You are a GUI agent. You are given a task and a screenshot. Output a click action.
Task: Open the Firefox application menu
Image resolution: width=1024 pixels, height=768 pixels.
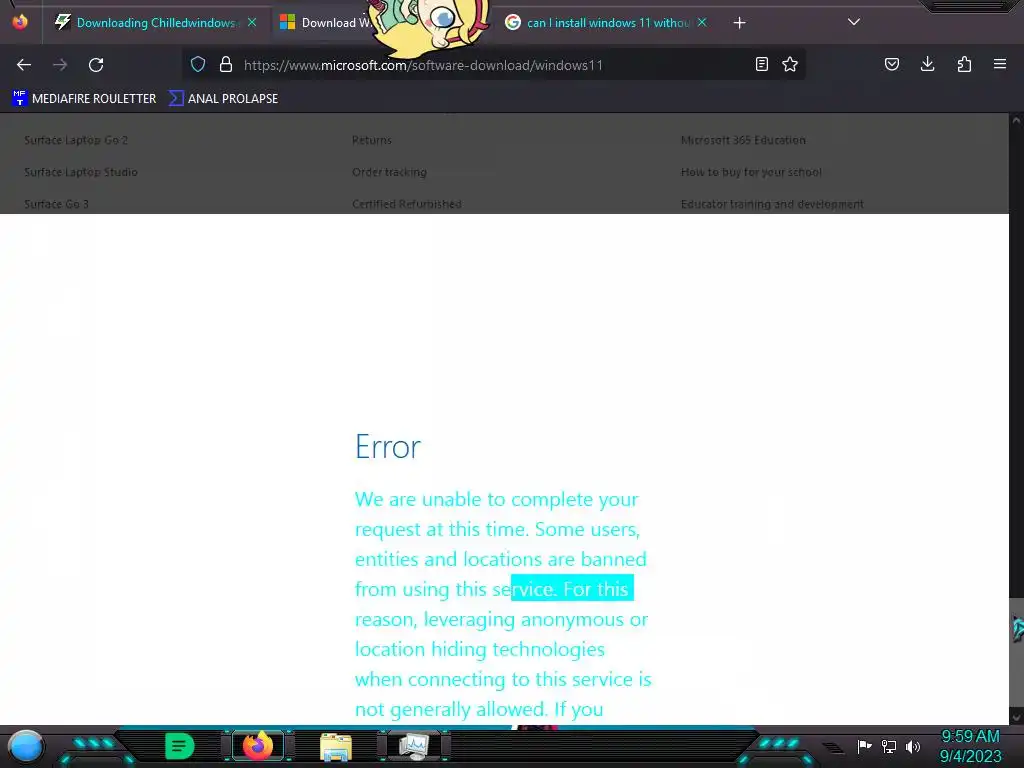(x=1000, y=64)
